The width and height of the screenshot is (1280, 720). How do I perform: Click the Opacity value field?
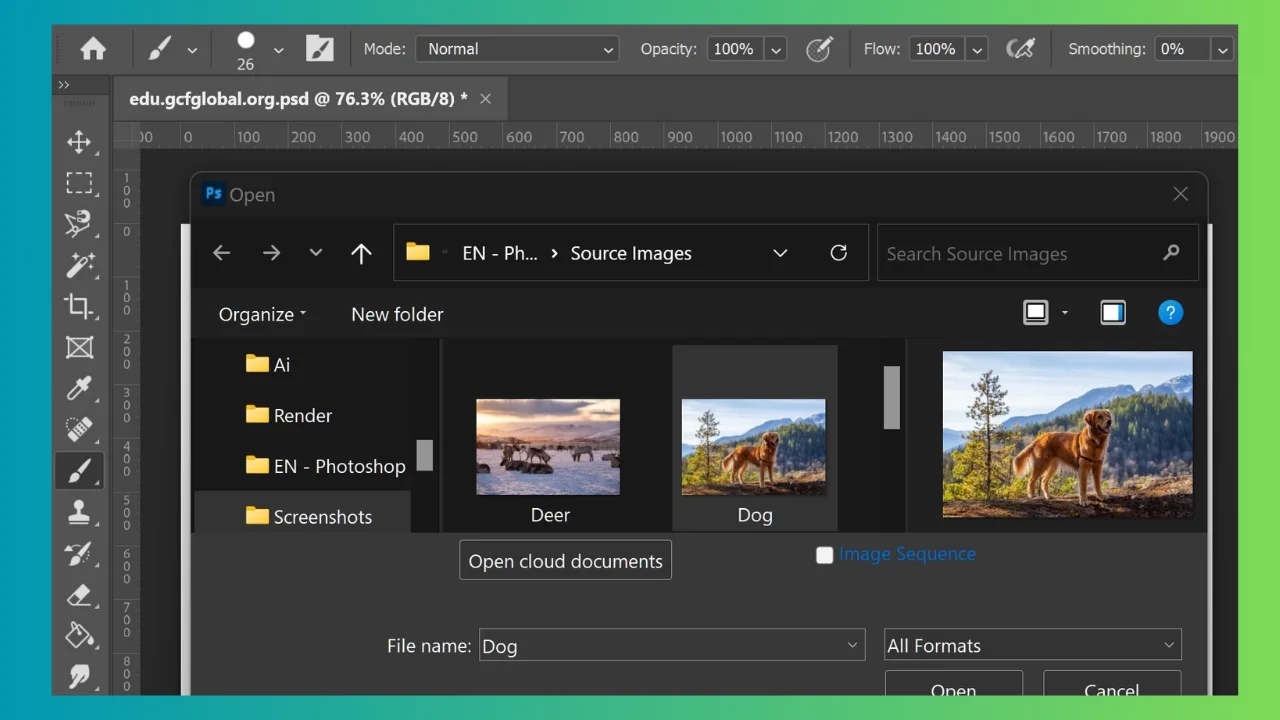point(735,49)
